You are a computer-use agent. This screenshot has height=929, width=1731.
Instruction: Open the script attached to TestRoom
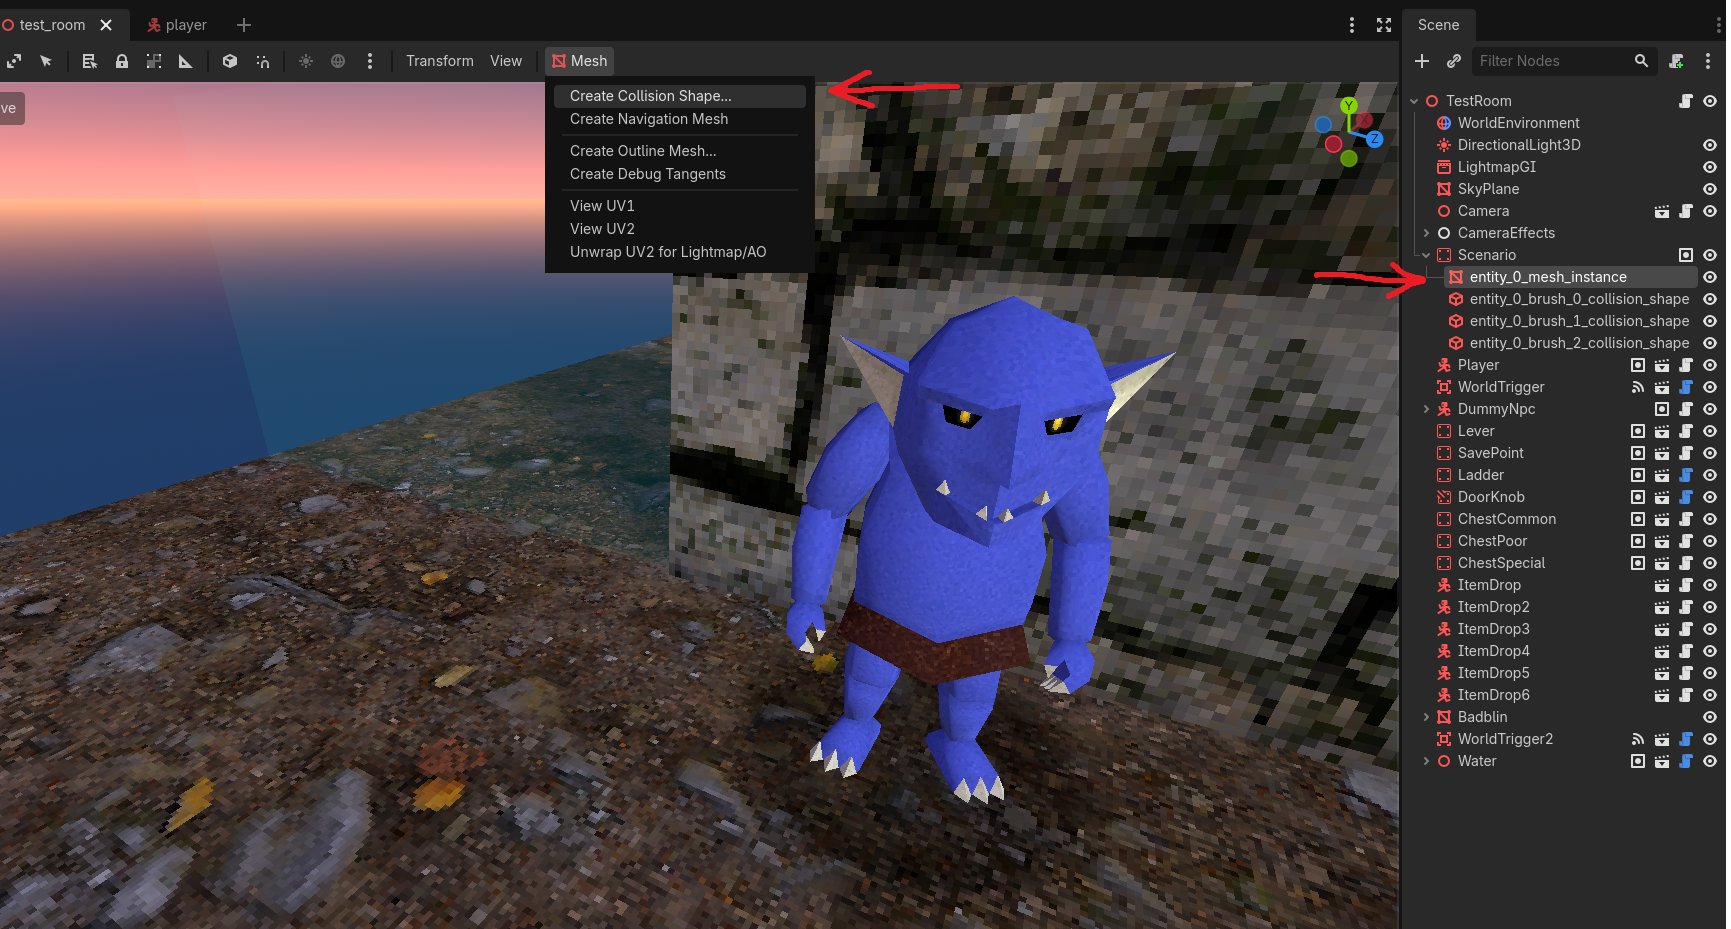point(1686,101)
